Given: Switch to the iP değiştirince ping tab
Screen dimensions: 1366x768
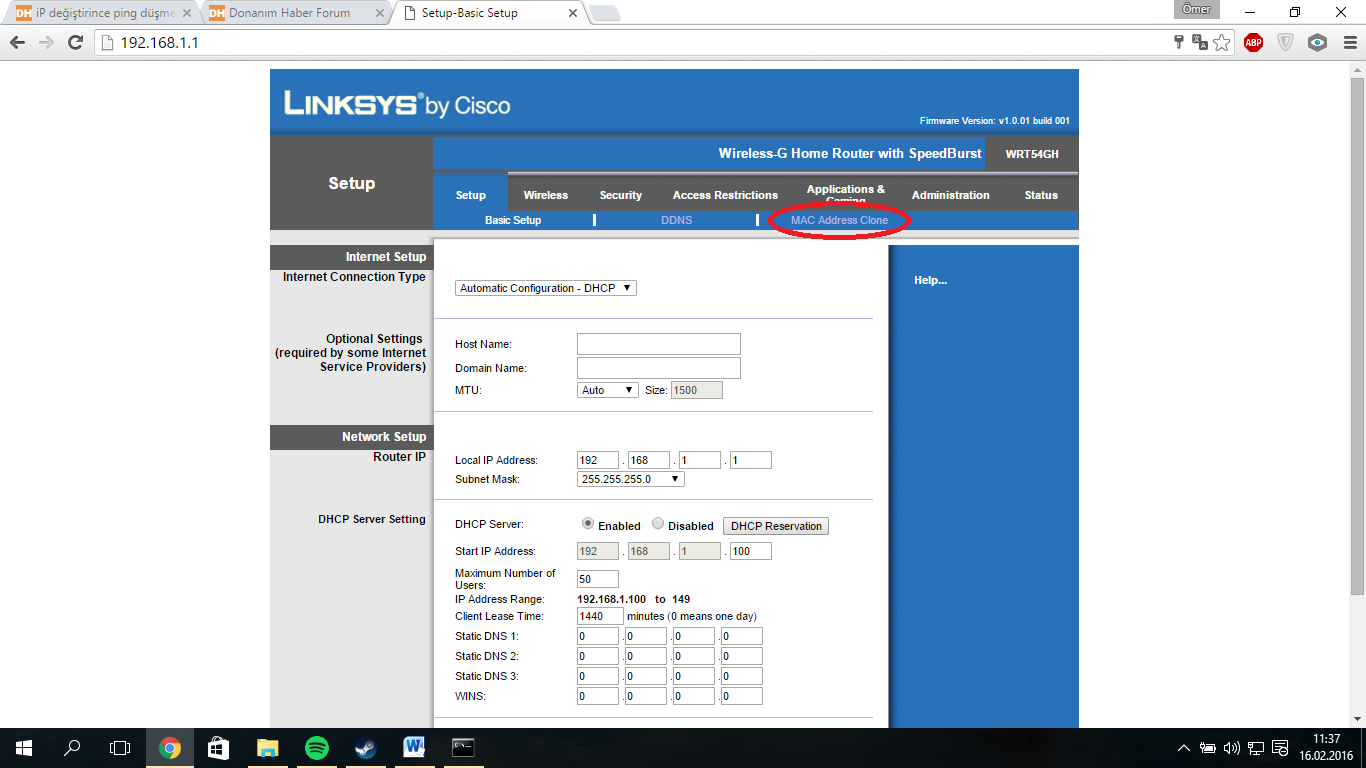Looking at the screenshot, I should [x=105, y=13].
